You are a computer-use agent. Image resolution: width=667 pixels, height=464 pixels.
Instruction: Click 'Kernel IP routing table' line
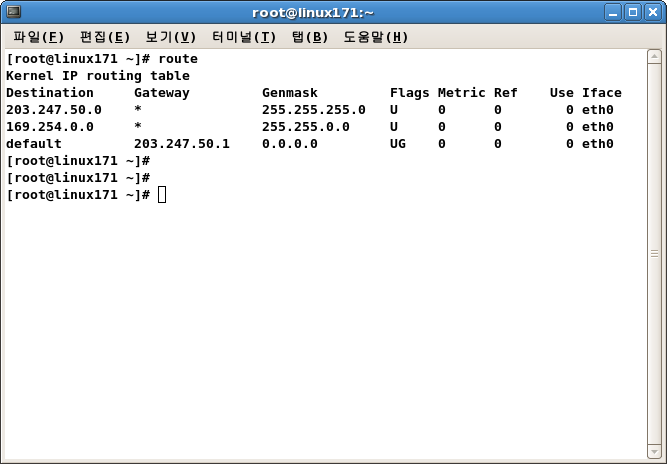(x=98, y=76)
